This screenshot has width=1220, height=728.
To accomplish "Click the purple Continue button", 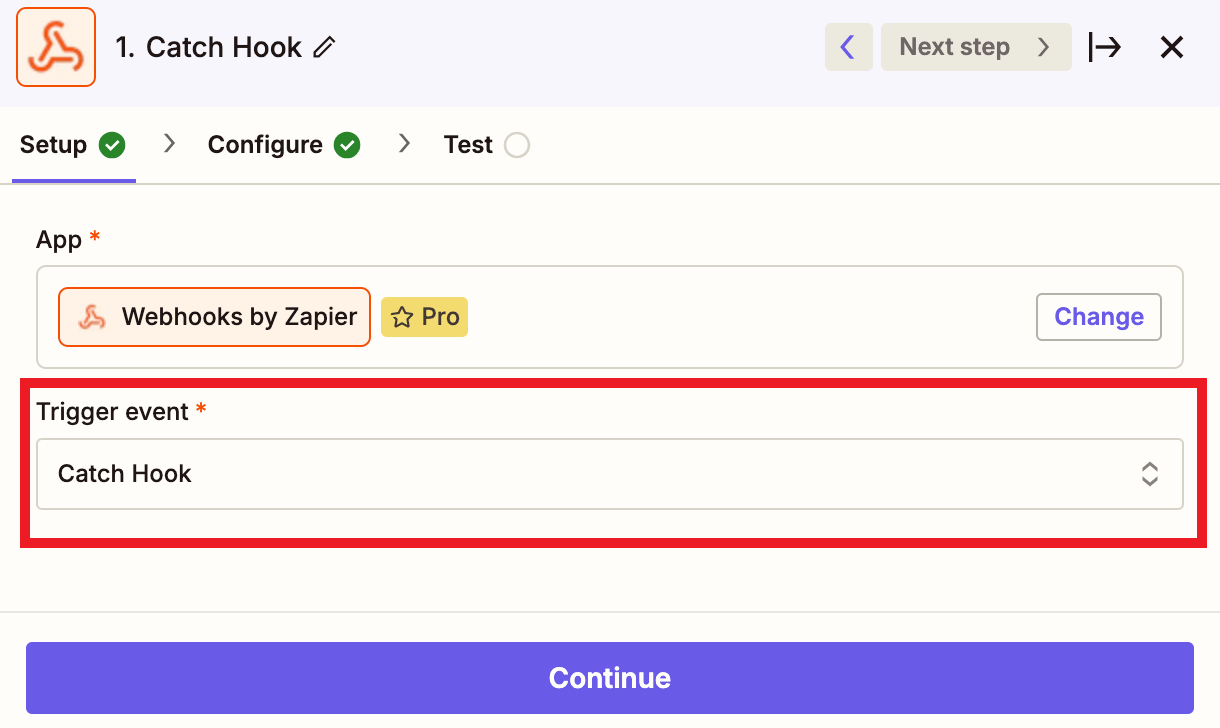I will pos(610,678).
